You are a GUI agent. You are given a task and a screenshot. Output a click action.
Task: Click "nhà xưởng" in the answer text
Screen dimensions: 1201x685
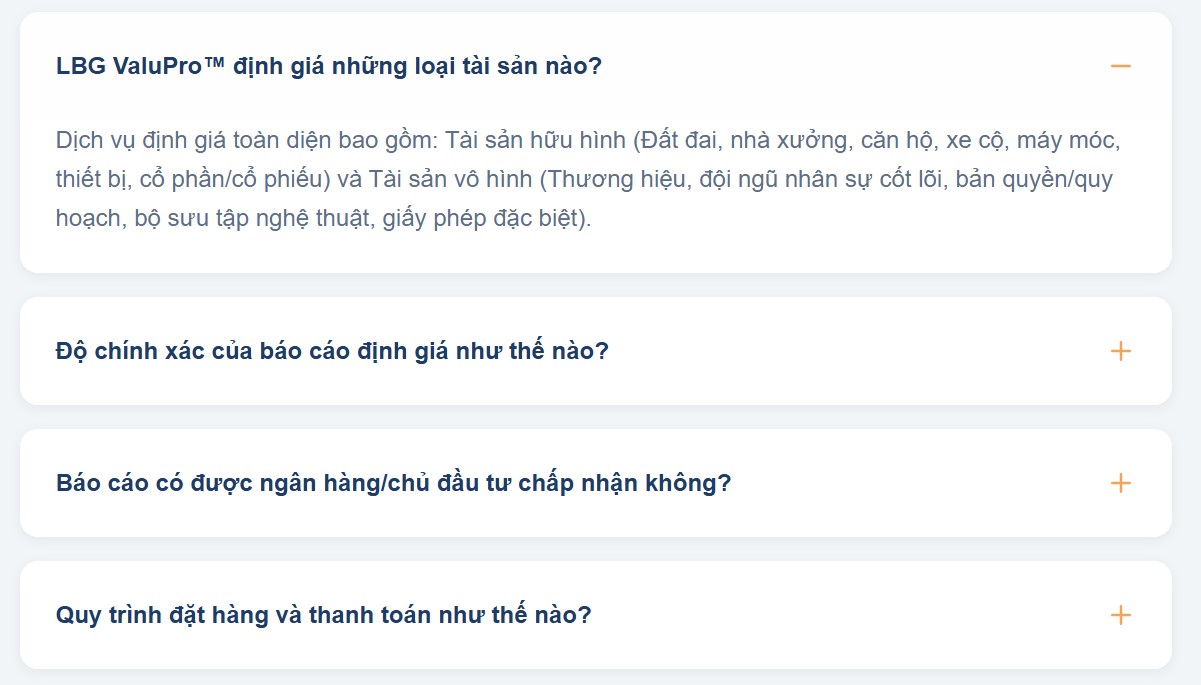pos(789,140)
